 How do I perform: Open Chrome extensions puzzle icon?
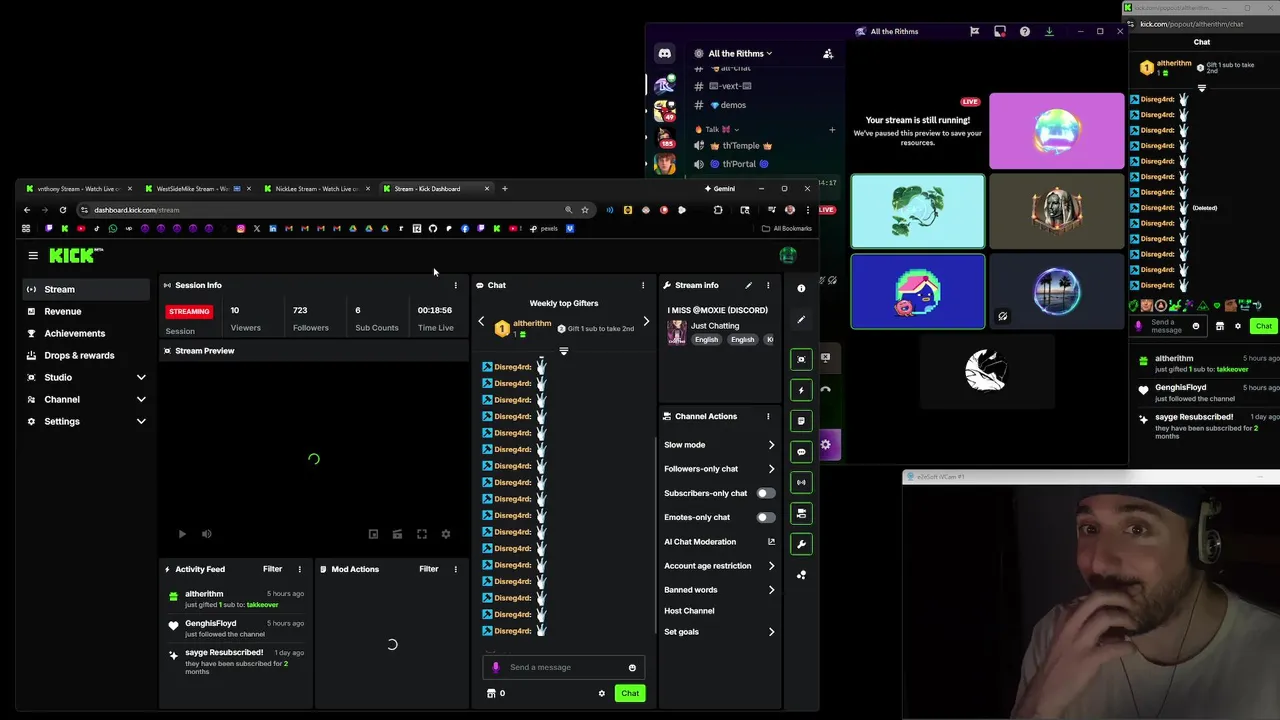point(718,210)
